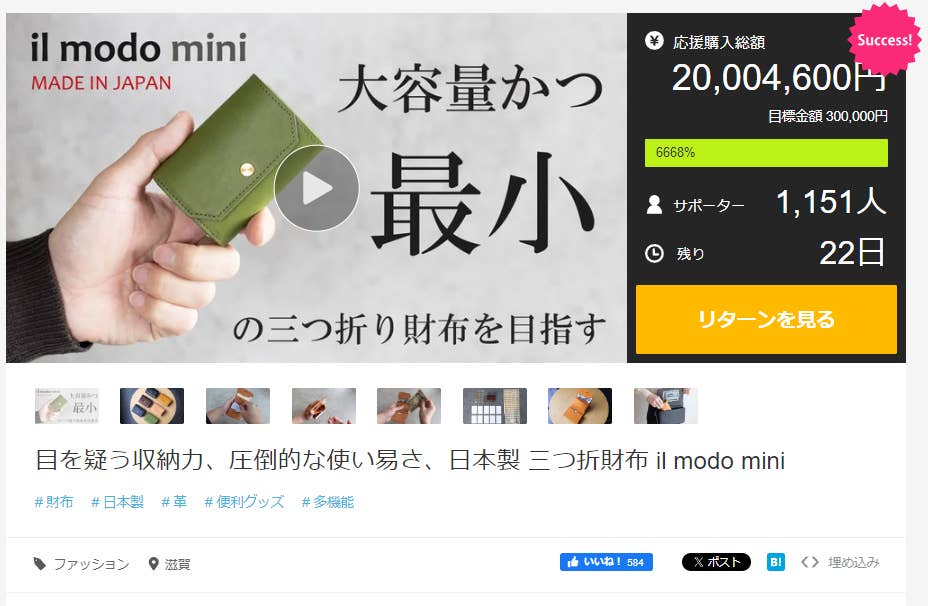
Task: Click the location pin icon beside 滋賀
Action: point(153,564)
